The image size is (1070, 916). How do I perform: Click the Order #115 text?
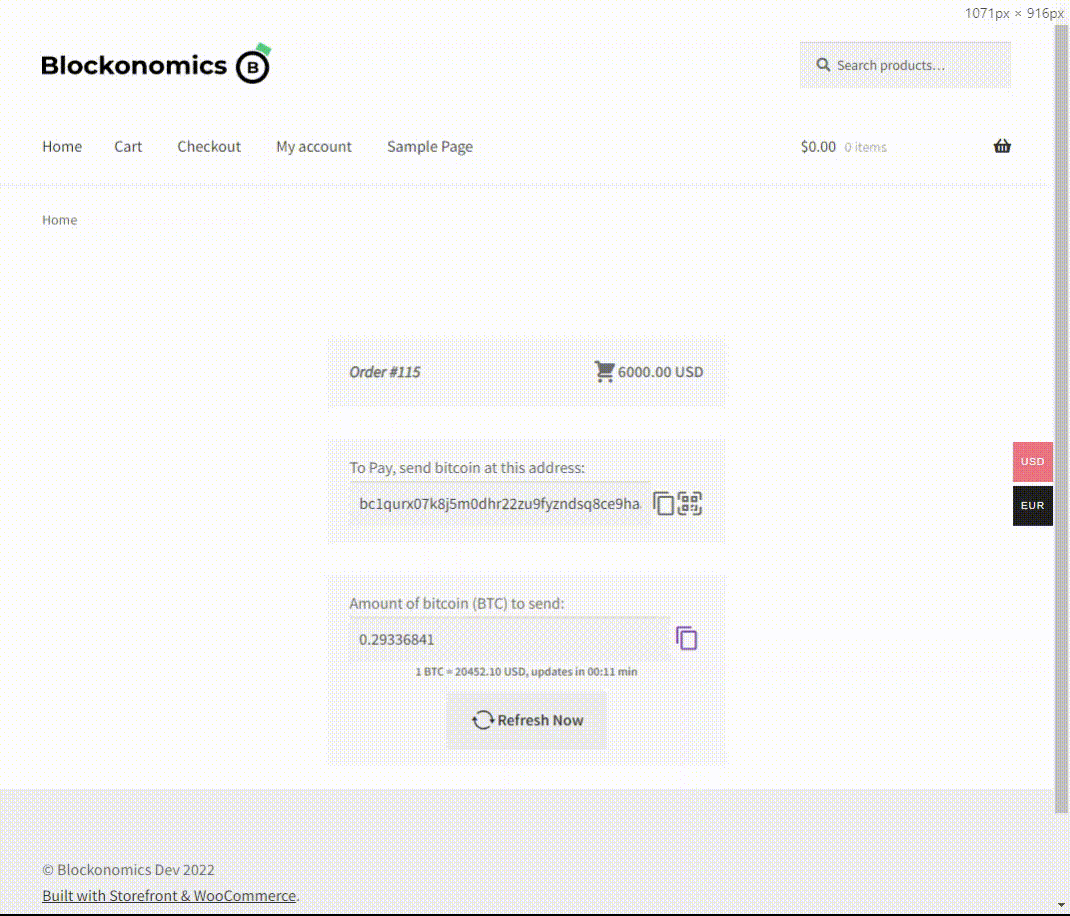[385, 372]
